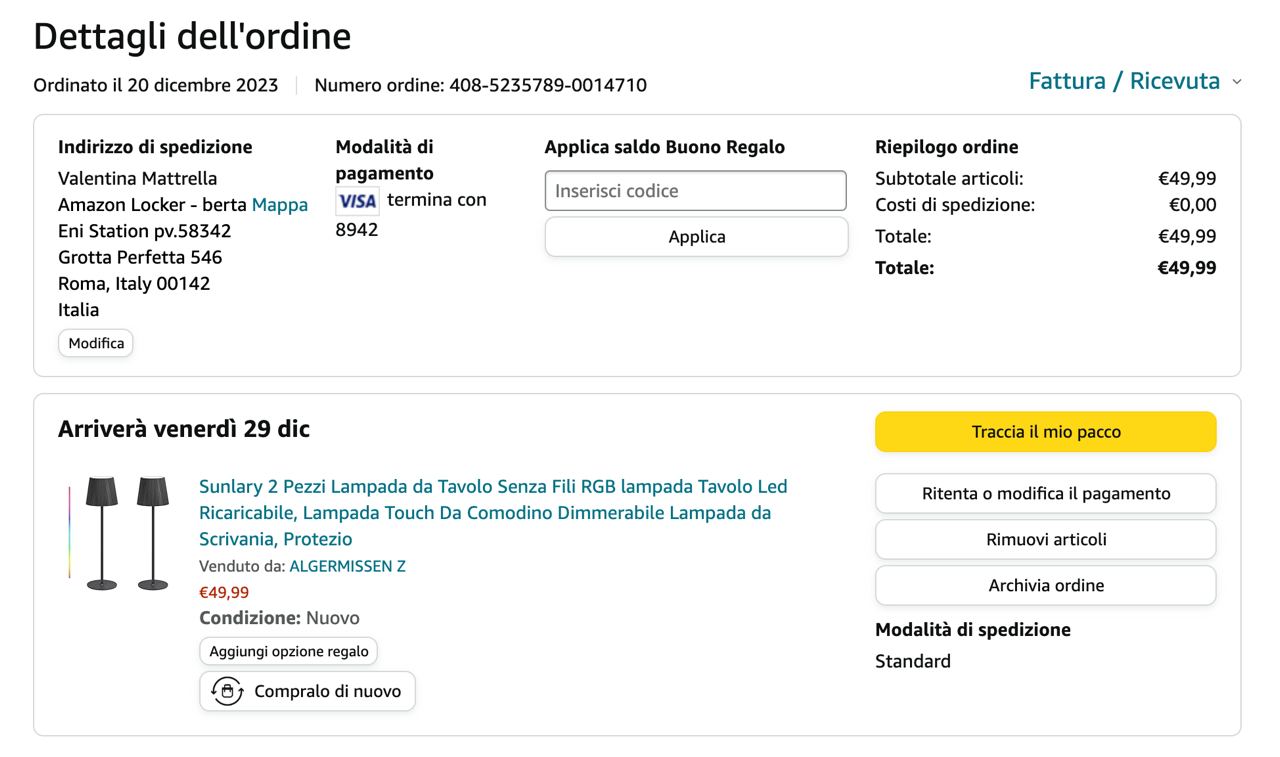Select Ritenta o modifica il pagamento
The height and width of the screenshot is (757, 1280).
pyautogui.click(x=1045, y=493)
